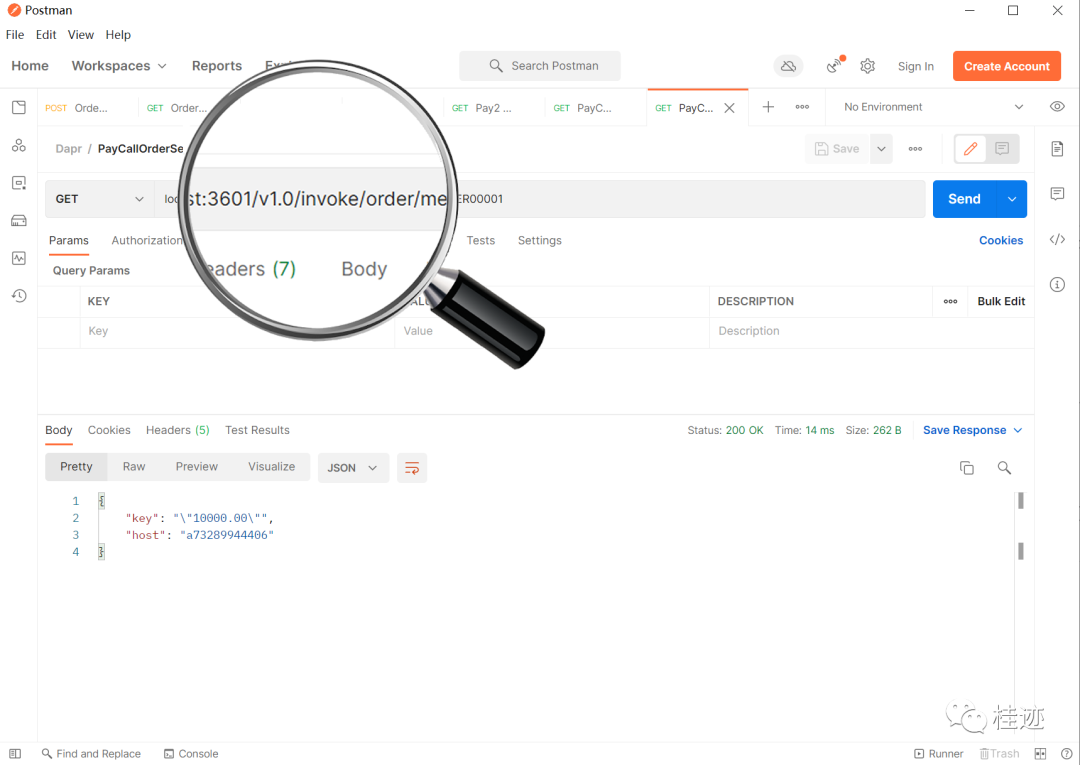This screenshot has height=765, width=1080.
Task: Open new request tab with plus icon
Action: tap(768, 107)
